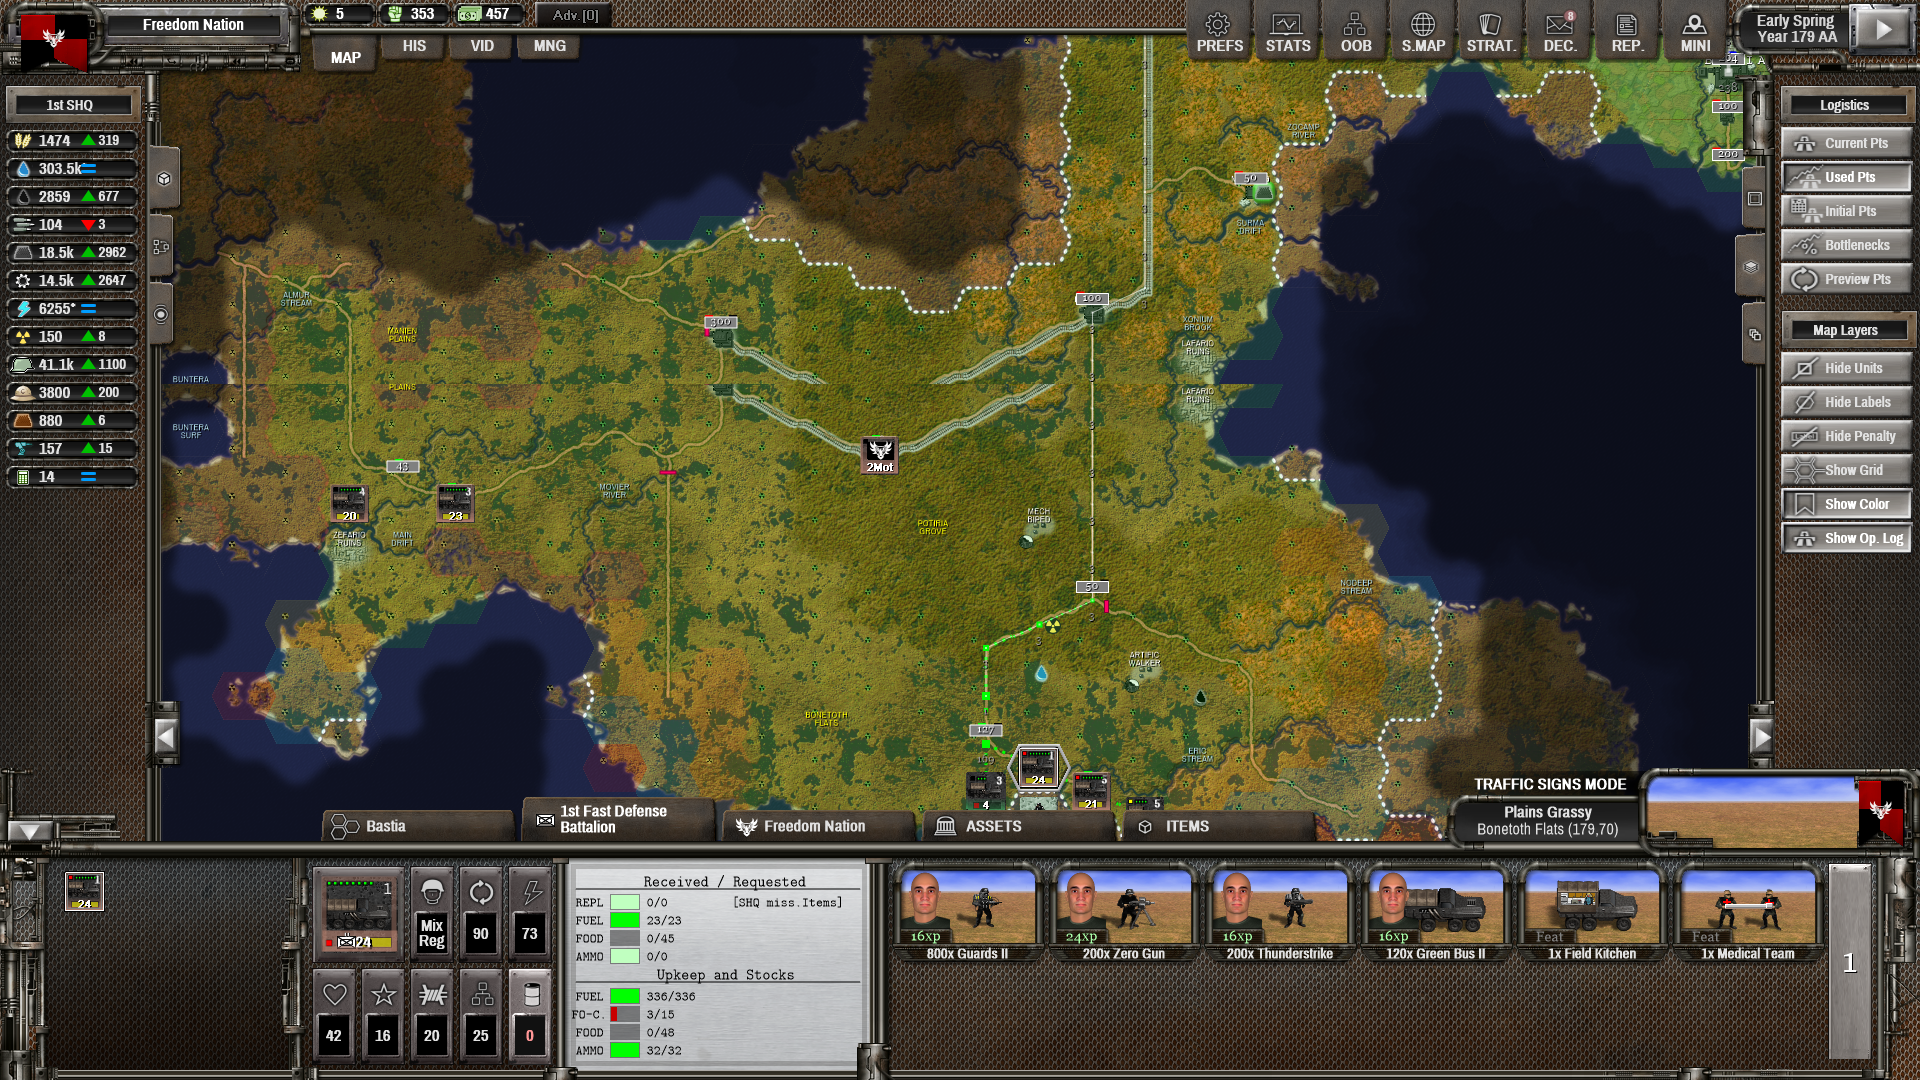Expand right map scroll arrow
Image resolution: width=1920 pixels, height=1080 pixels.
(x=1761, y=738)
